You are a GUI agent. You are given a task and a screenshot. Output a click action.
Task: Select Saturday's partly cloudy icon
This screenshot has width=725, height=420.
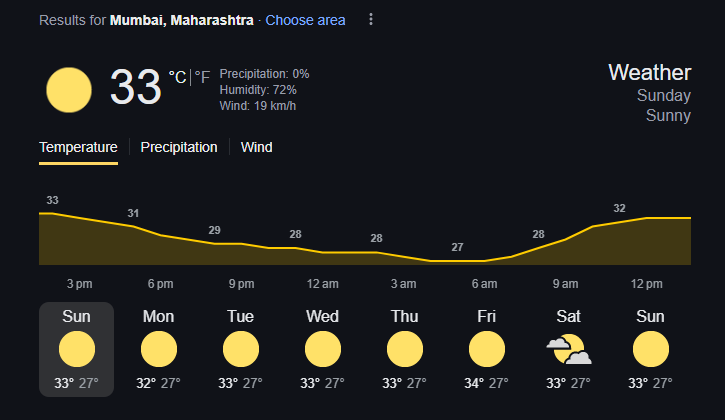click(569, 350)
